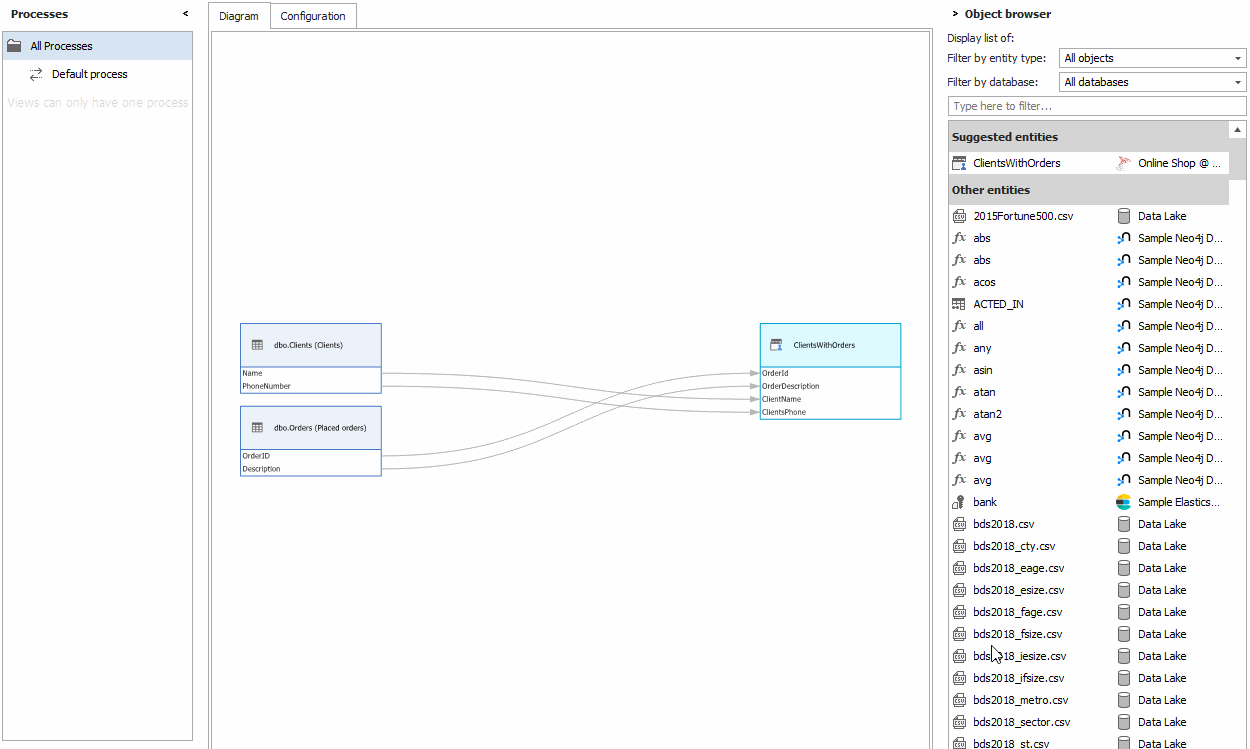Click the table grid icon beside ACTED_IN

pos(959,304)
